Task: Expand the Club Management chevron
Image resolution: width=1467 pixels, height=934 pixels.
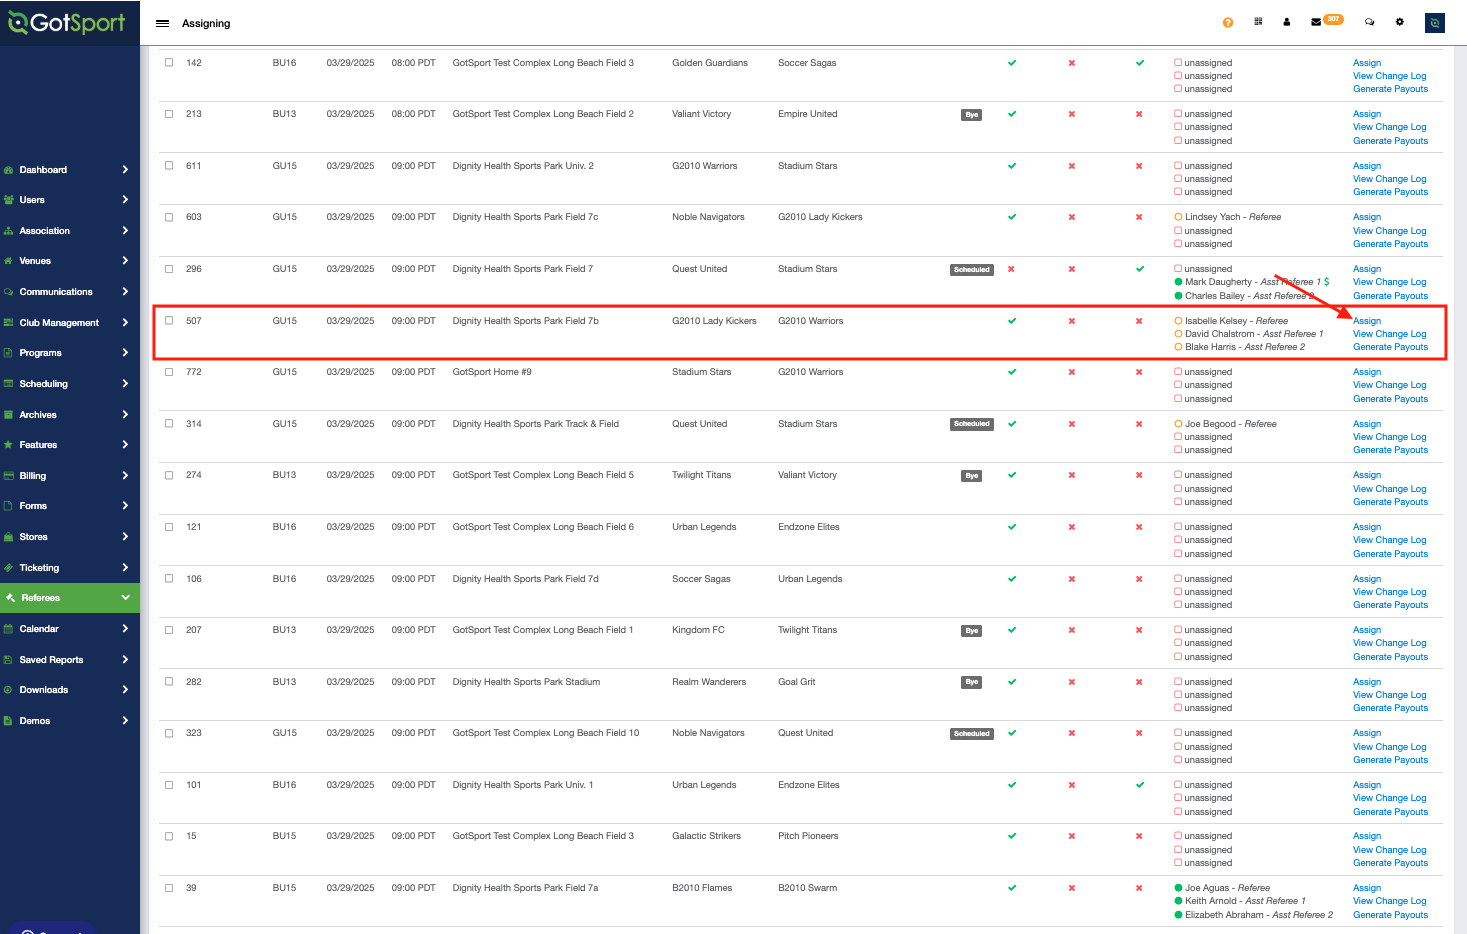Action: (x=125, y=323)
